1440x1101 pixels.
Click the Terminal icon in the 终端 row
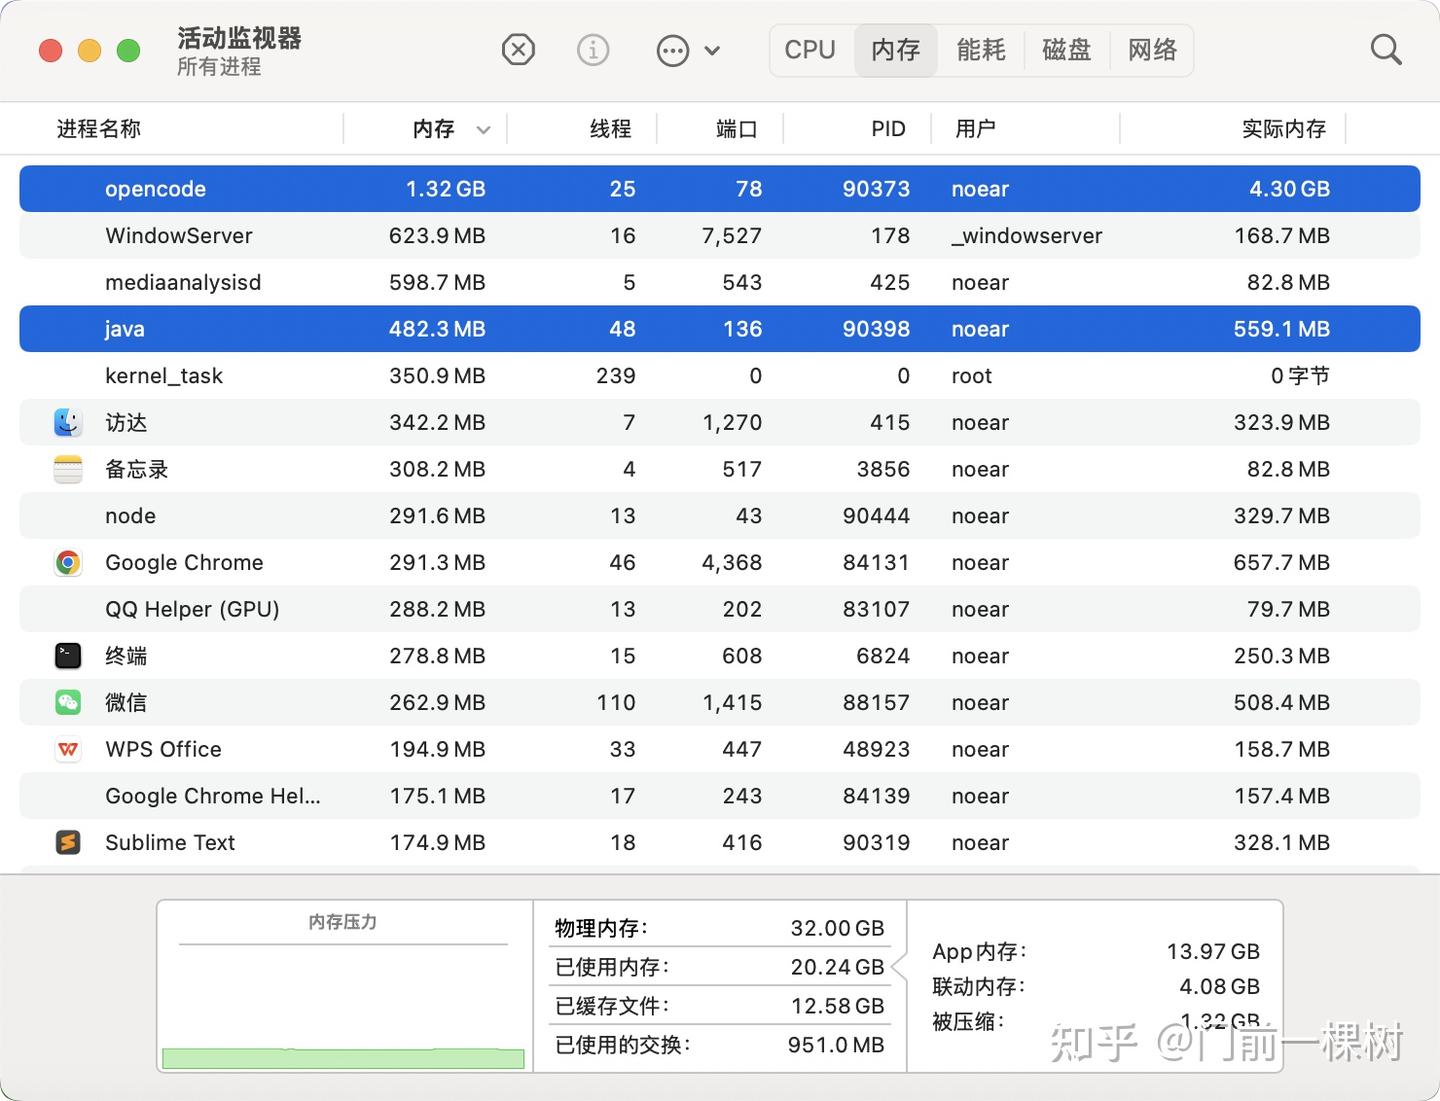click(x=68, y=656)
